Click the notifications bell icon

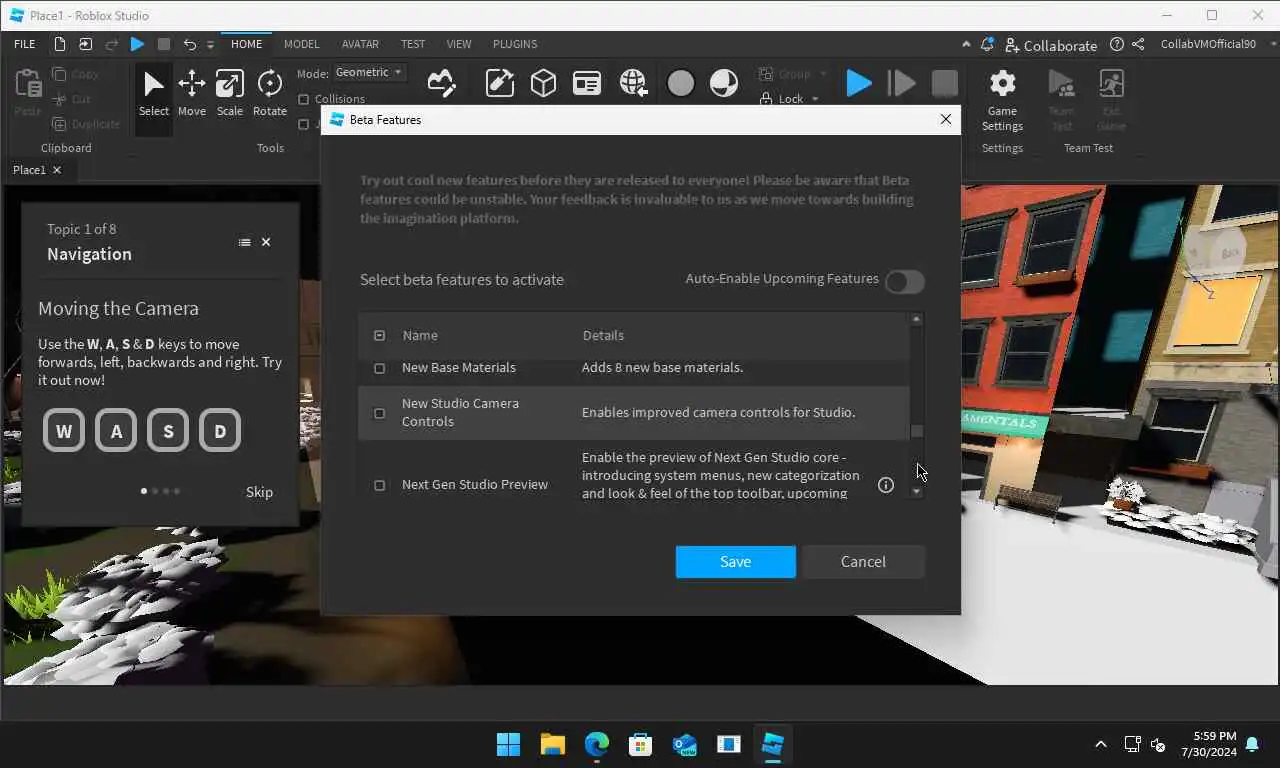point(987,45)
